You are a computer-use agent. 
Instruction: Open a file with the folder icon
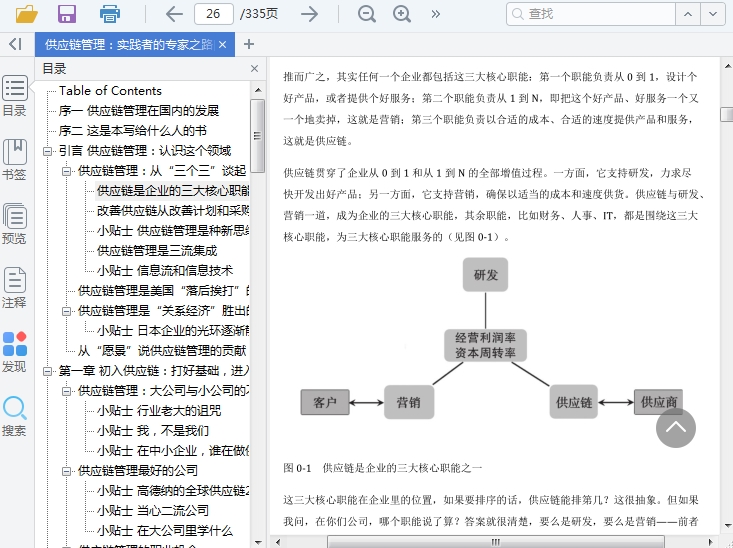click(27, 14)
